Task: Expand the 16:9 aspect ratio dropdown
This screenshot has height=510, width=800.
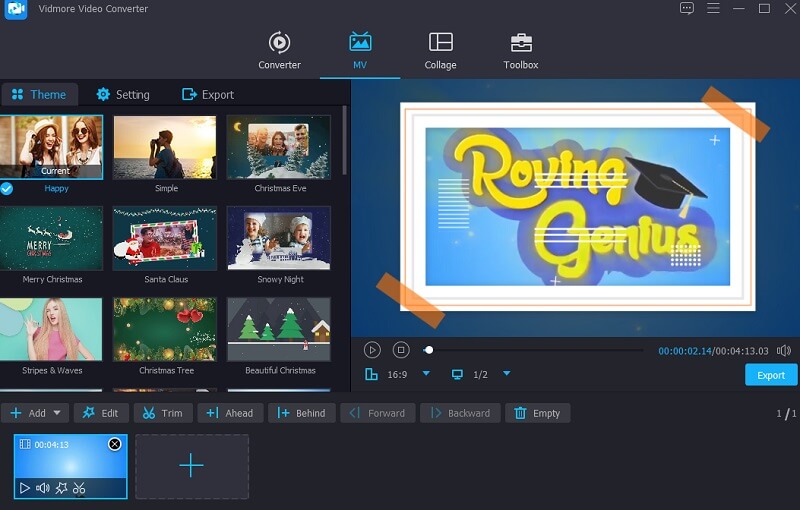Action: 426,374
